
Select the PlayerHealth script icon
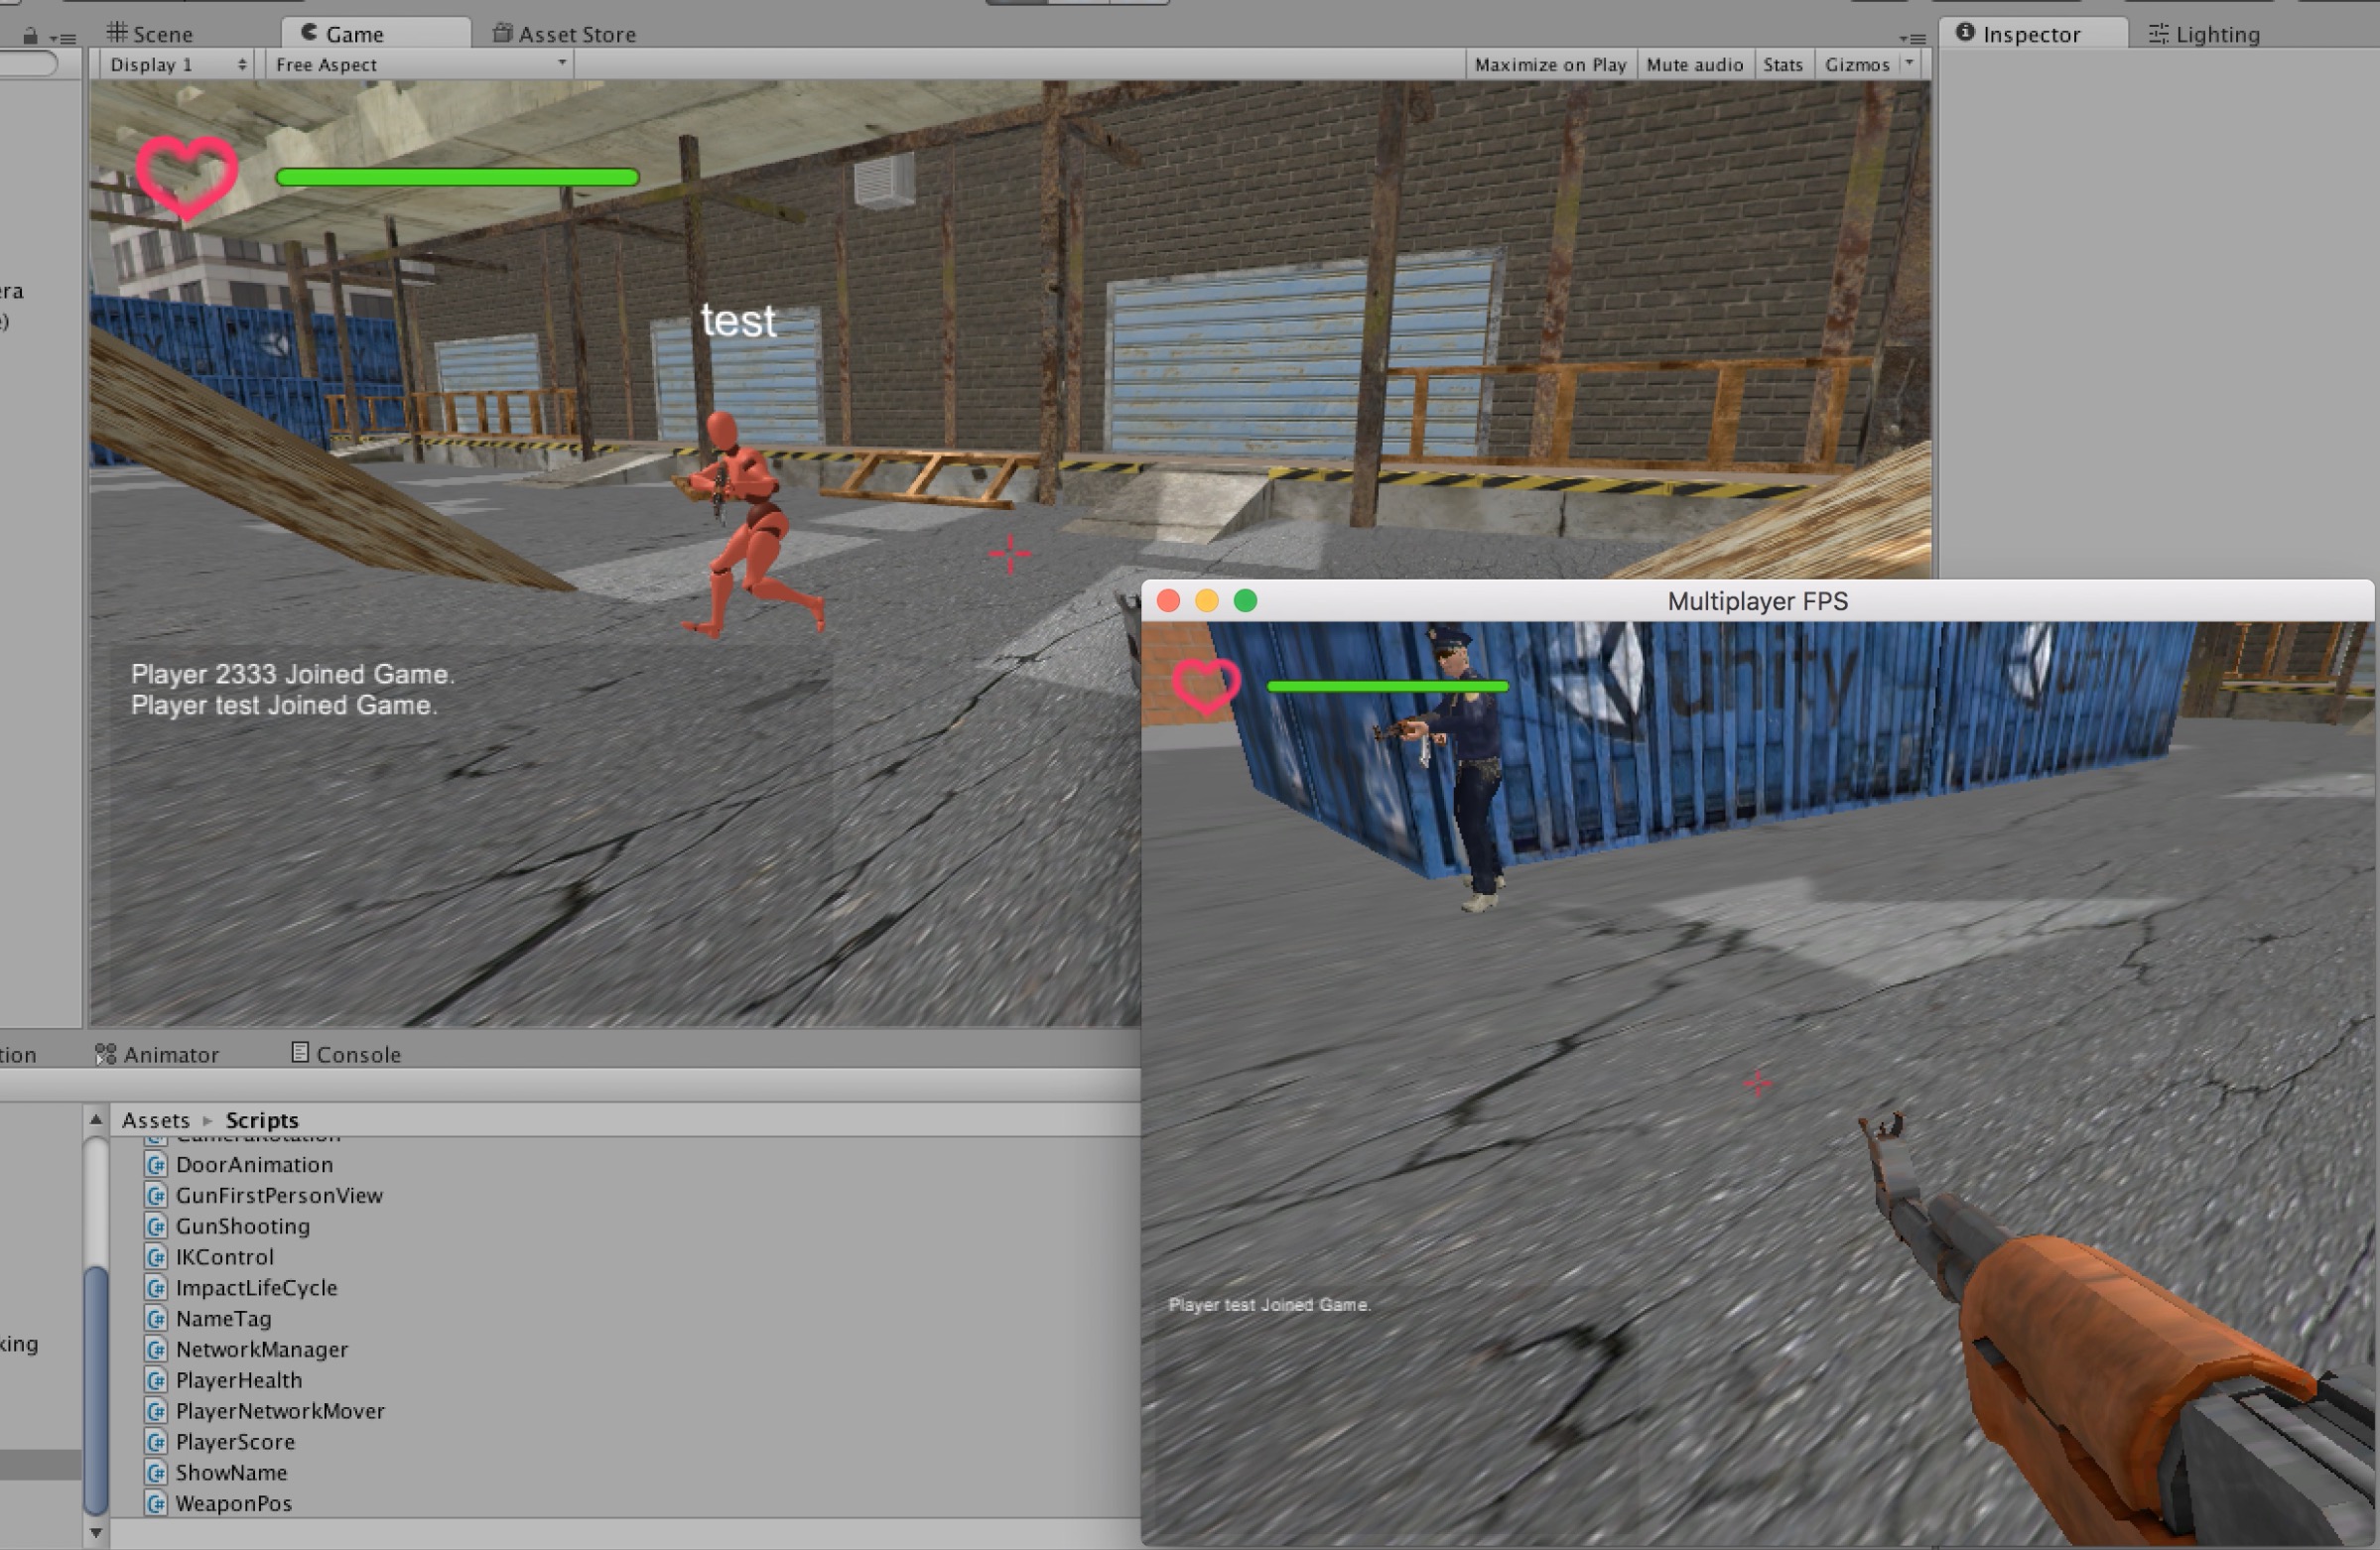click(156, 1381)
